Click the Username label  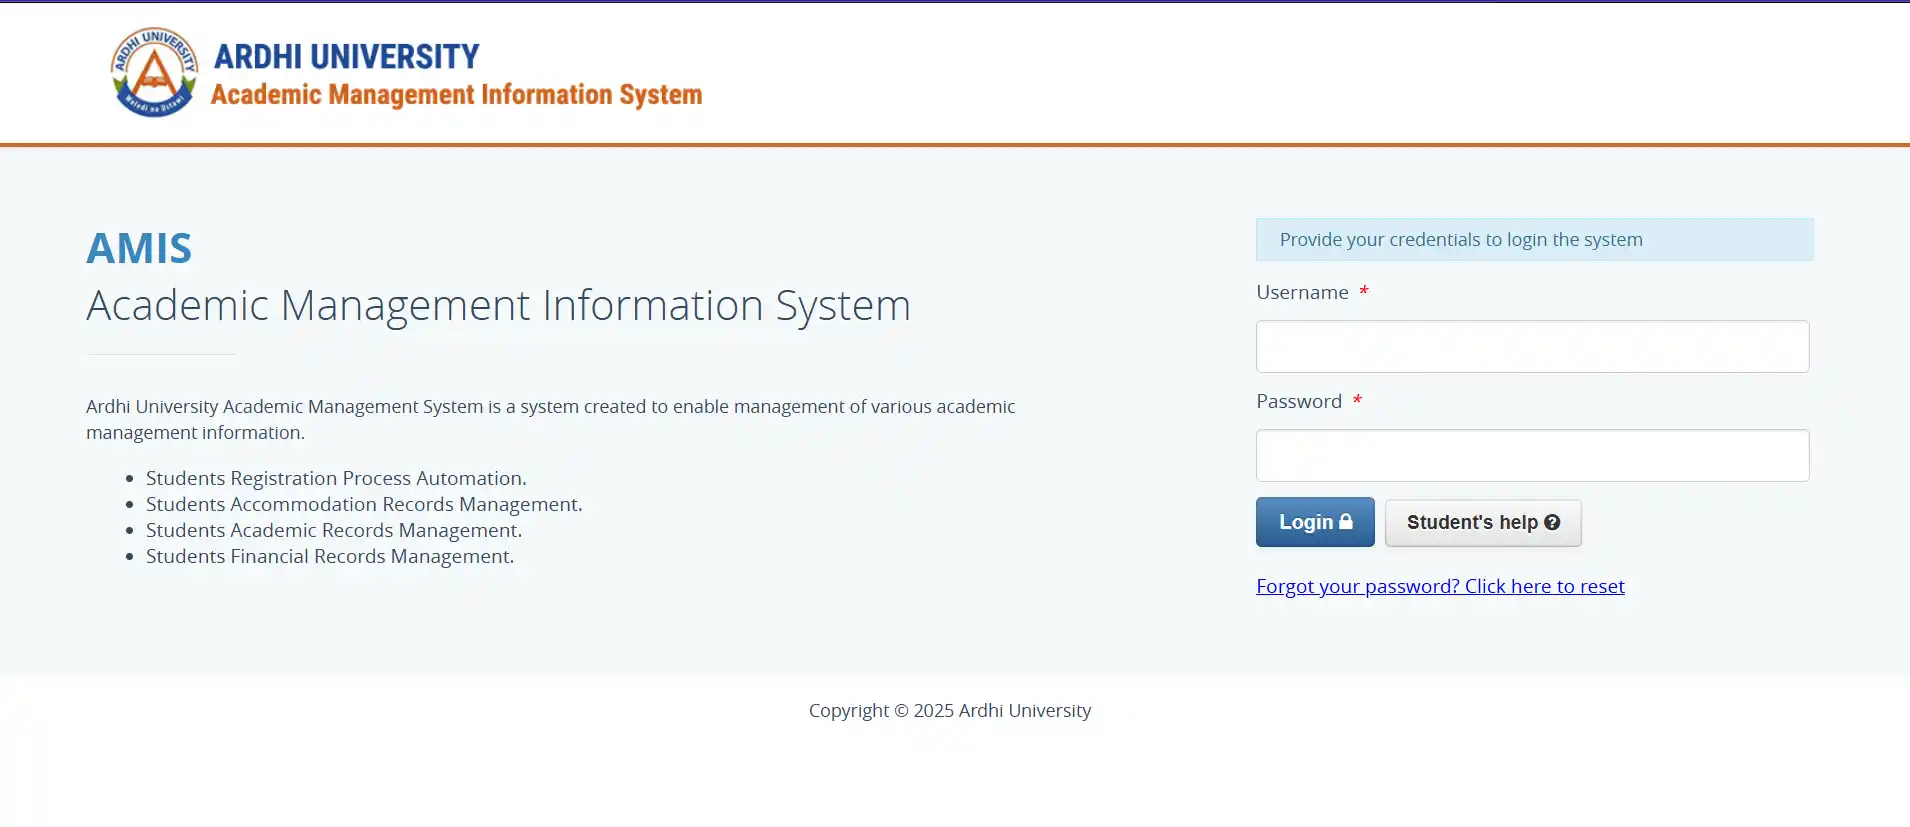[1302, 292]
